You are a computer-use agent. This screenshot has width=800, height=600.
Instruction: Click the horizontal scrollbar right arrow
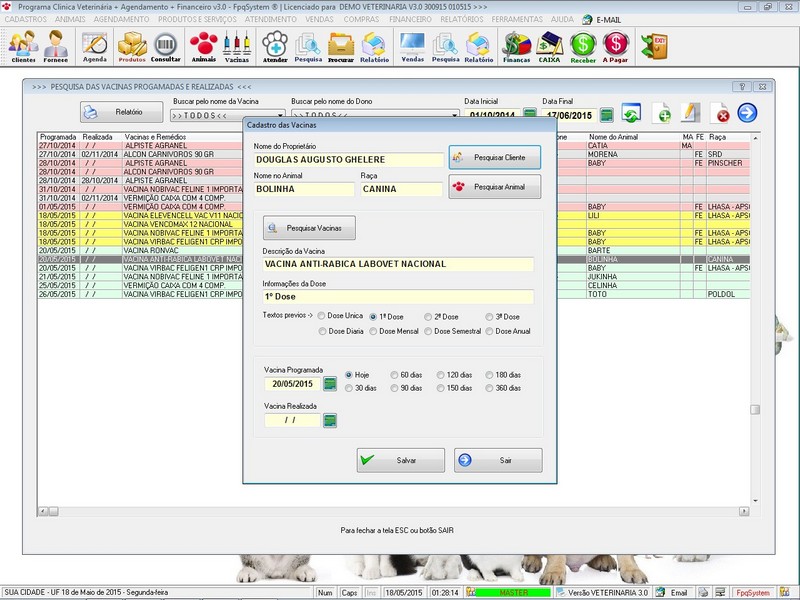coord(744,511)
